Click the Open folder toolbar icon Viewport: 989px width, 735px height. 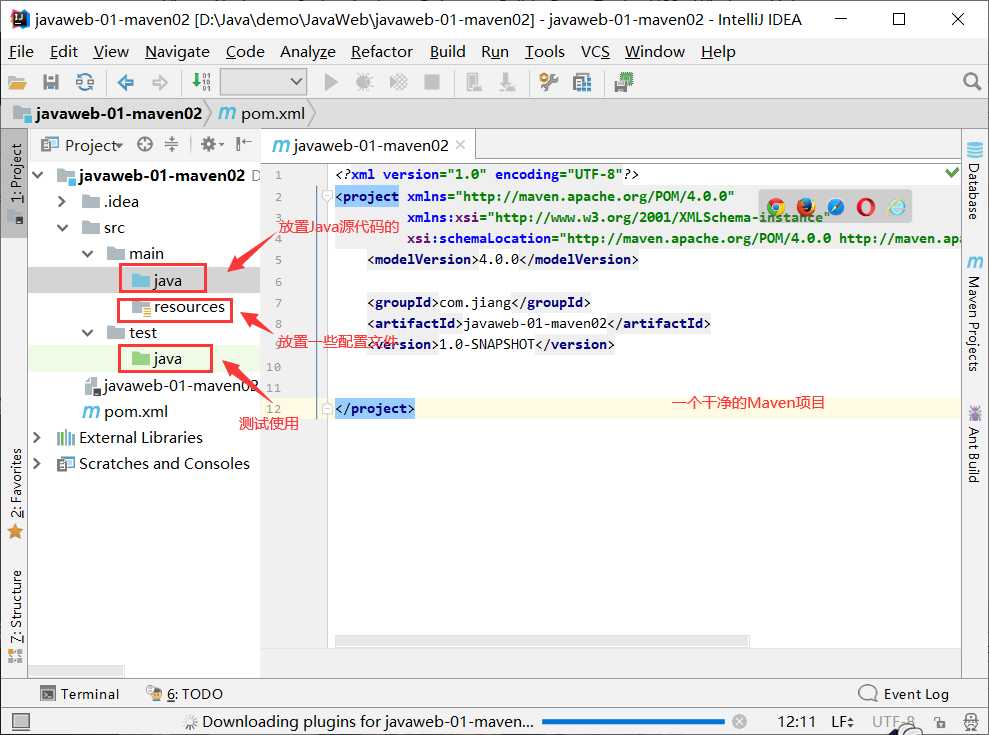(17, 82)
